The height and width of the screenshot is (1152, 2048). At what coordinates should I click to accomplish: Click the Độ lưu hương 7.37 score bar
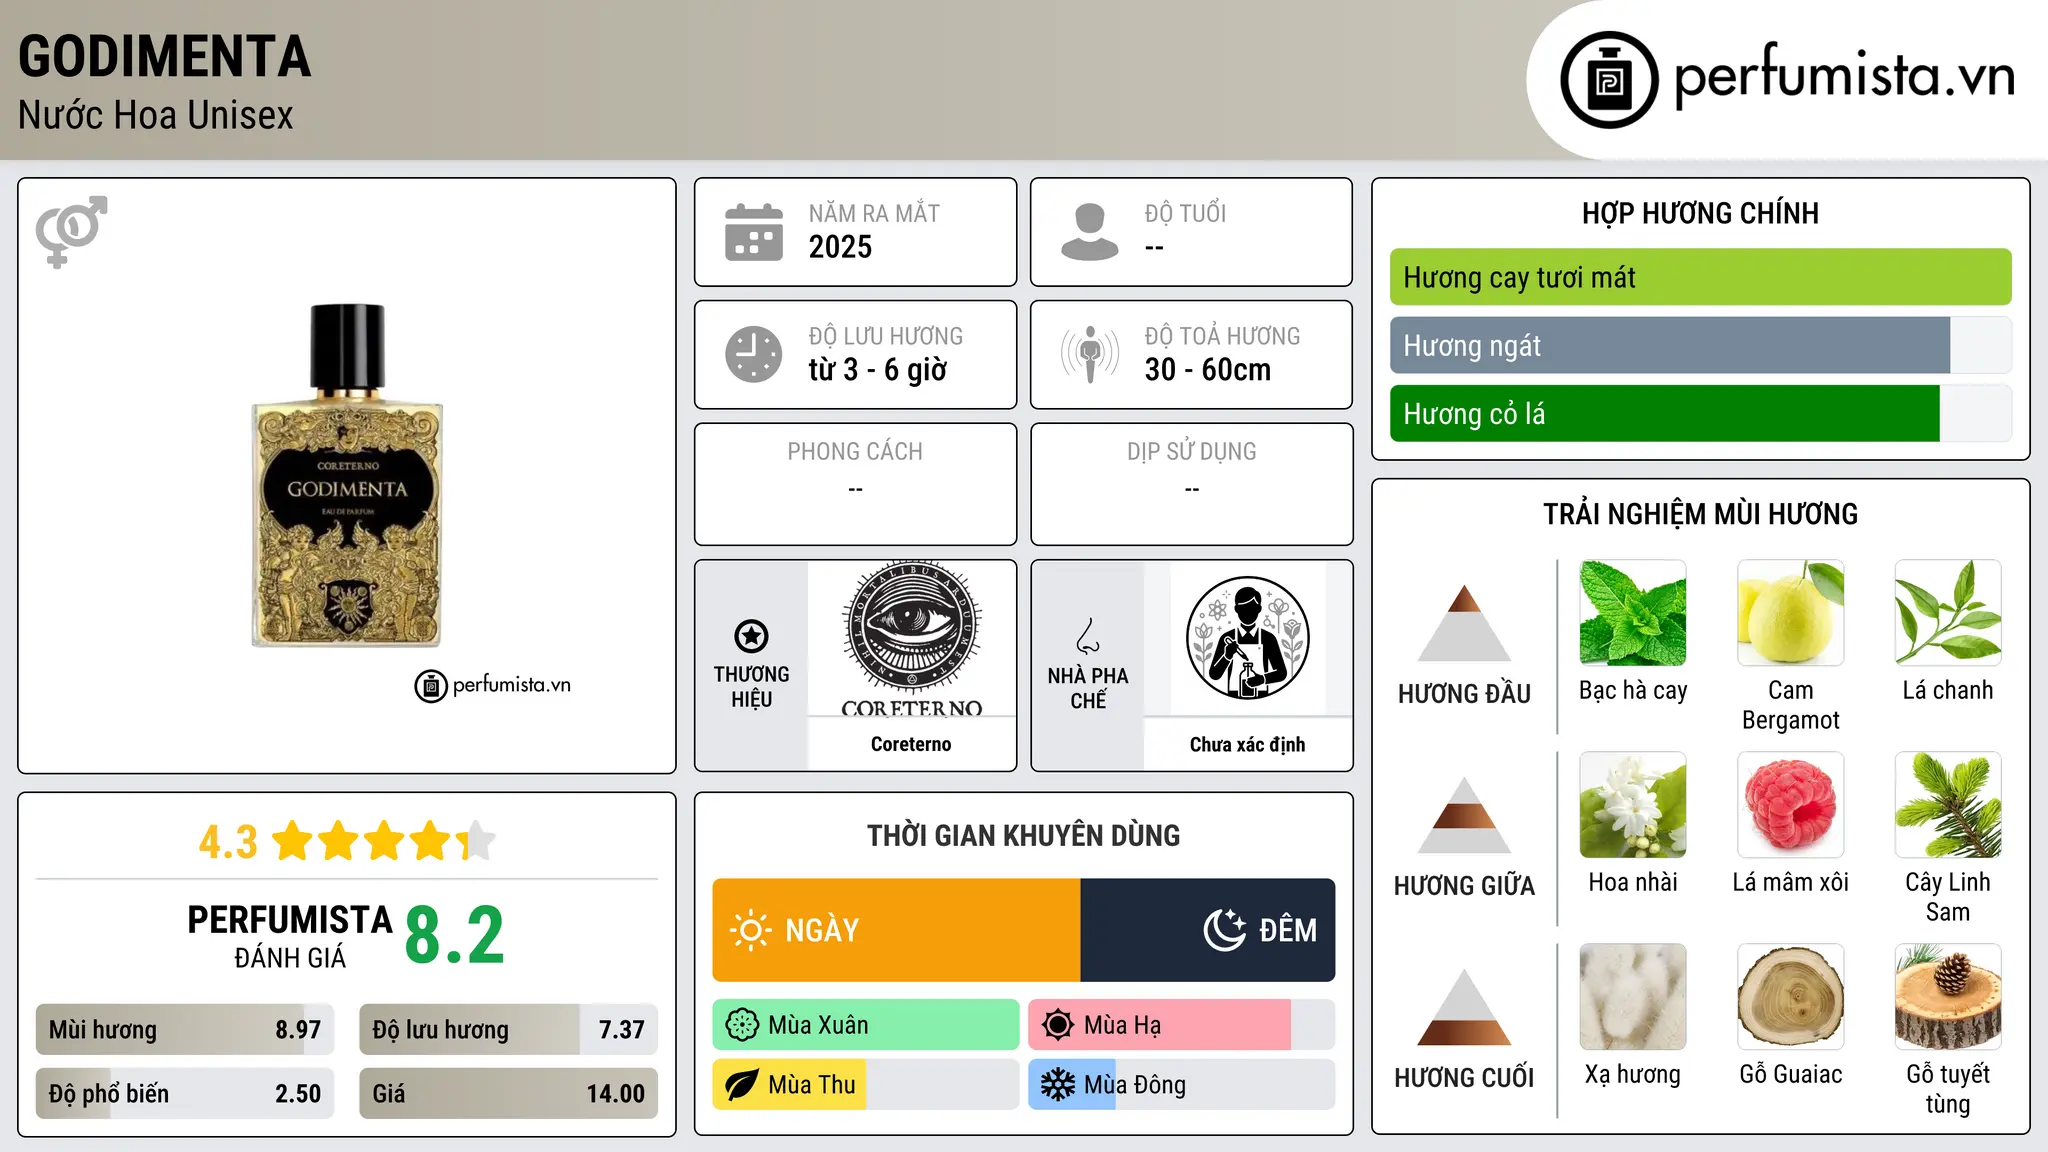pos(508,1030)
